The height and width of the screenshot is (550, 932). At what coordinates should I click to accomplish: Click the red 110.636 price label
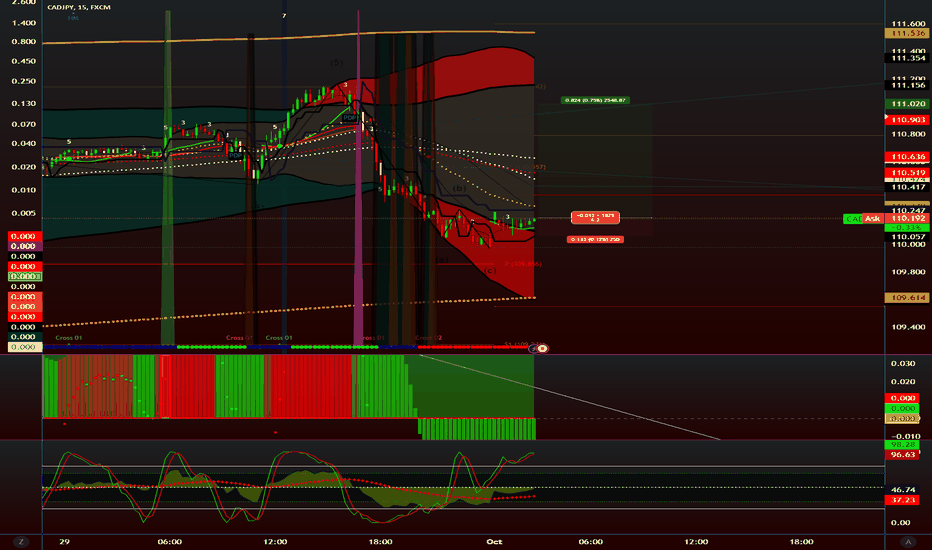point(907,157)
